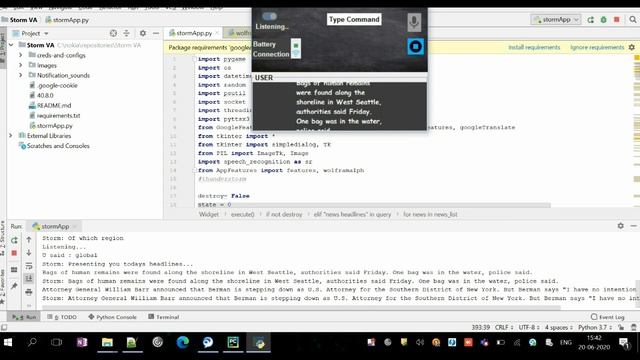Image resolution: width=640 pixels, height=360 pixels.
Task: Click Run console horizontal scrollbar
Action: [301, 308]
